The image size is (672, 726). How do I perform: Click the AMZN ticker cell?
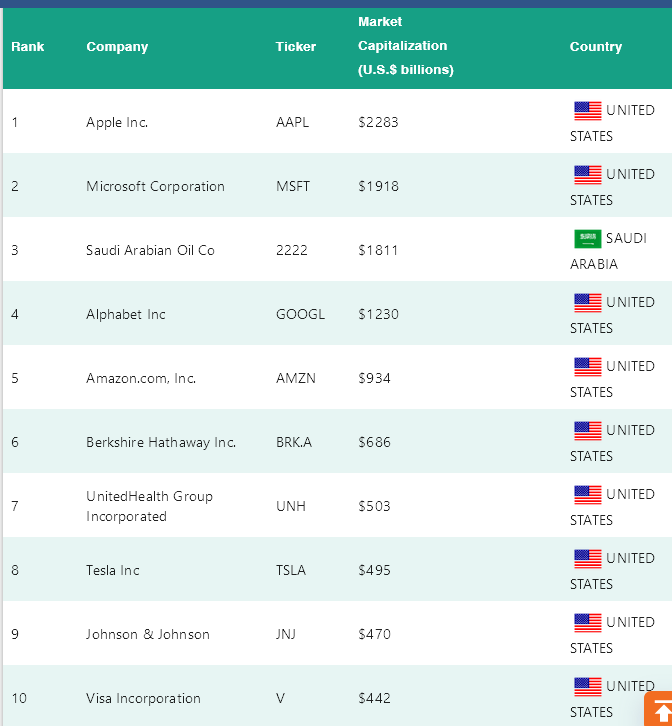295,378
